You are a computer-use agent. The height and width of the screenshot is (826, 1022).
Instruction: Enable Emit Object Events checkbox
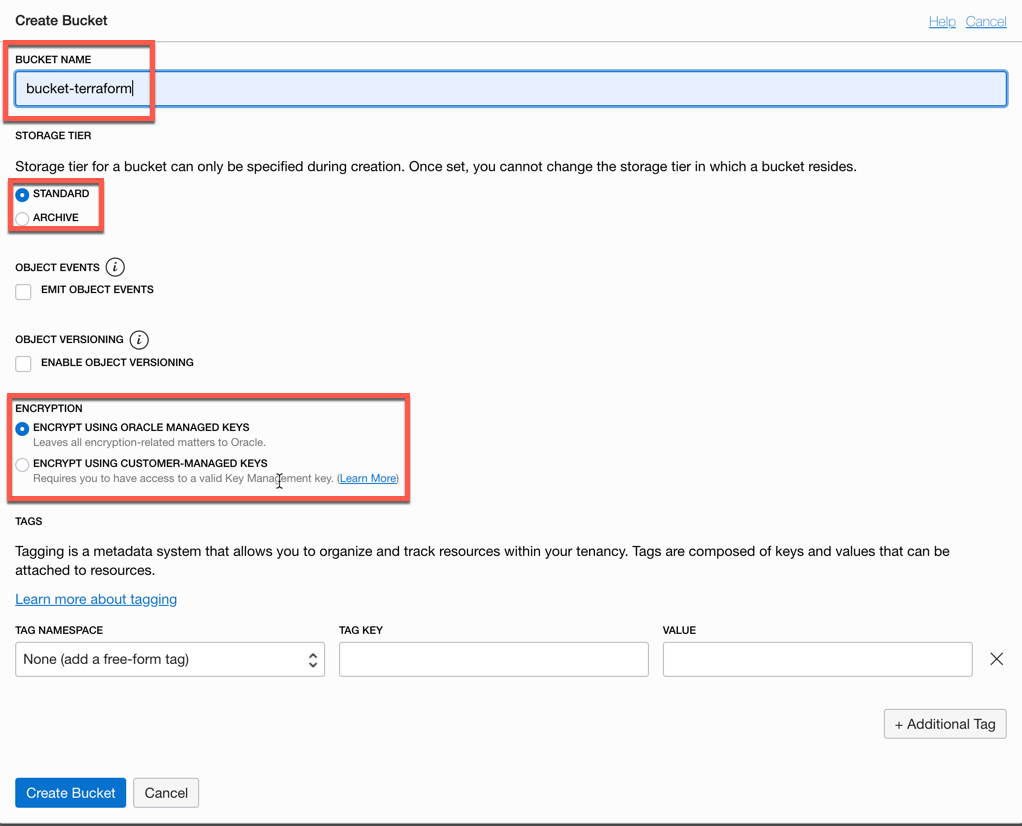[x=23, y=291]
